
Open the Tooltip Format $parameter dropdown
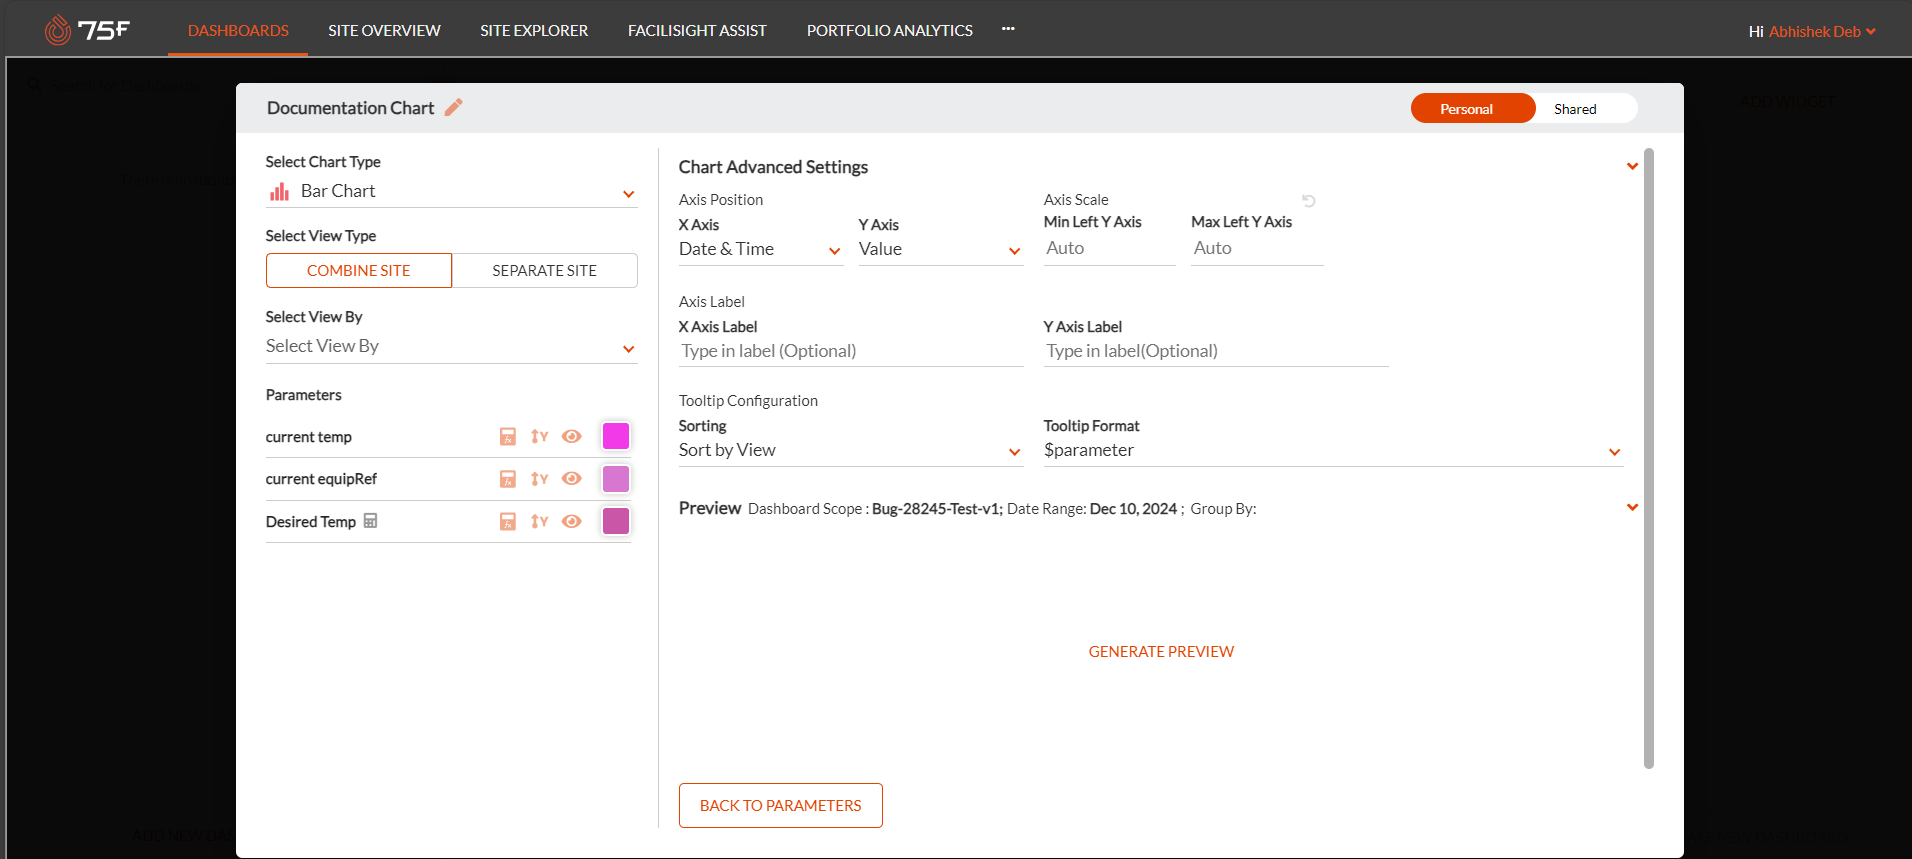(1333, 451)
